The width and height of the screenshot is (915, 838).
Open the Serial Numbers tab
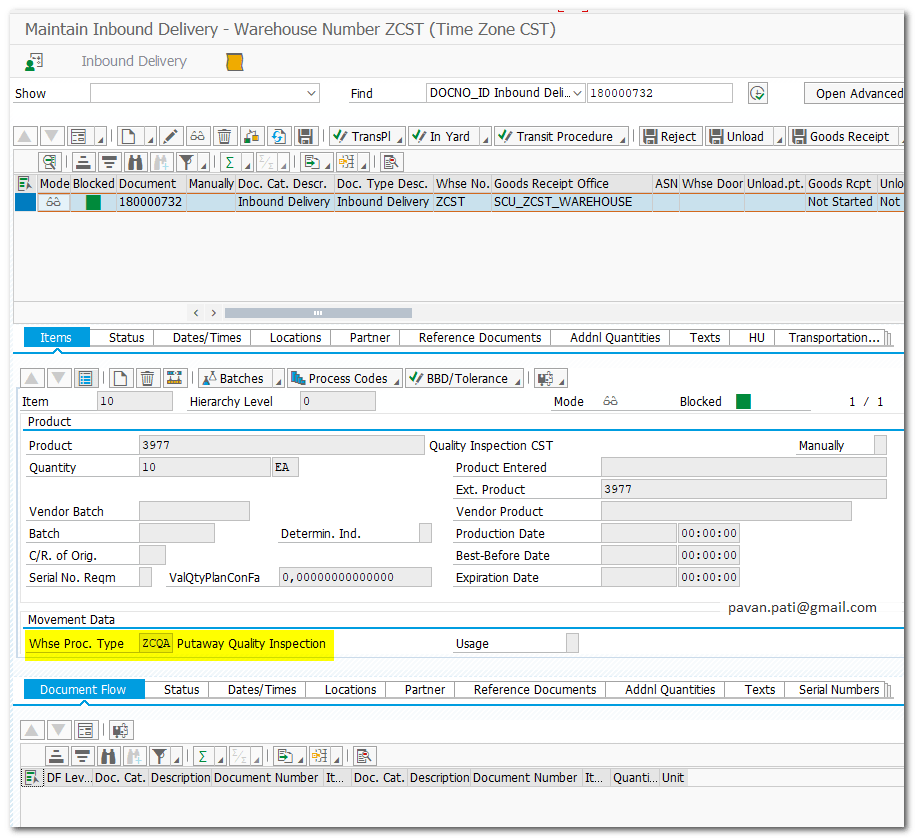[839, 690]
